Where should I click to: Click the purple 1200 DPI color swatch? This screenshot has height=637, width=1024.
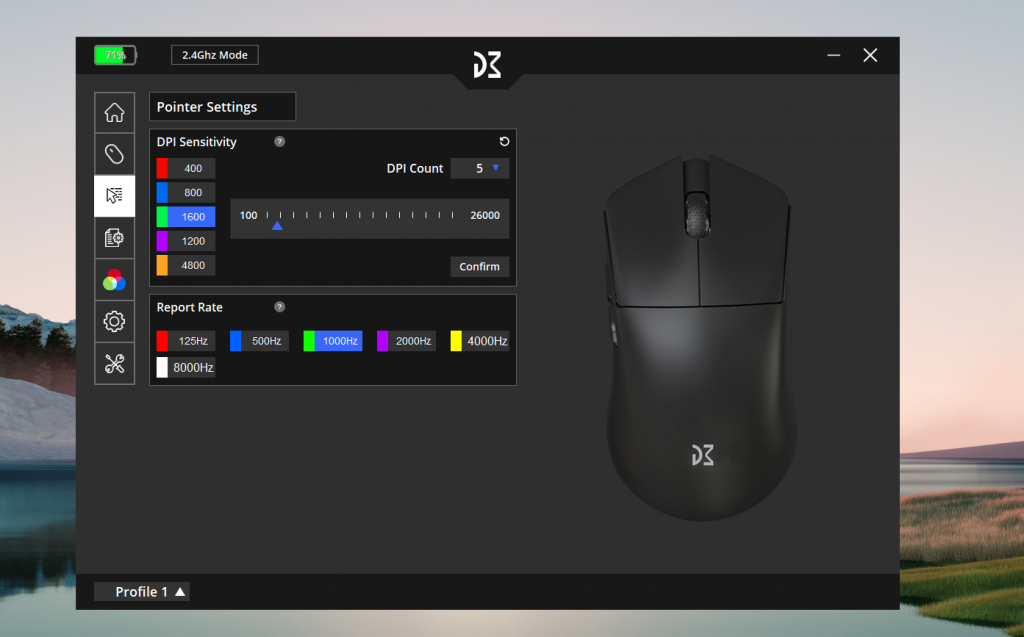coord(162,241)
